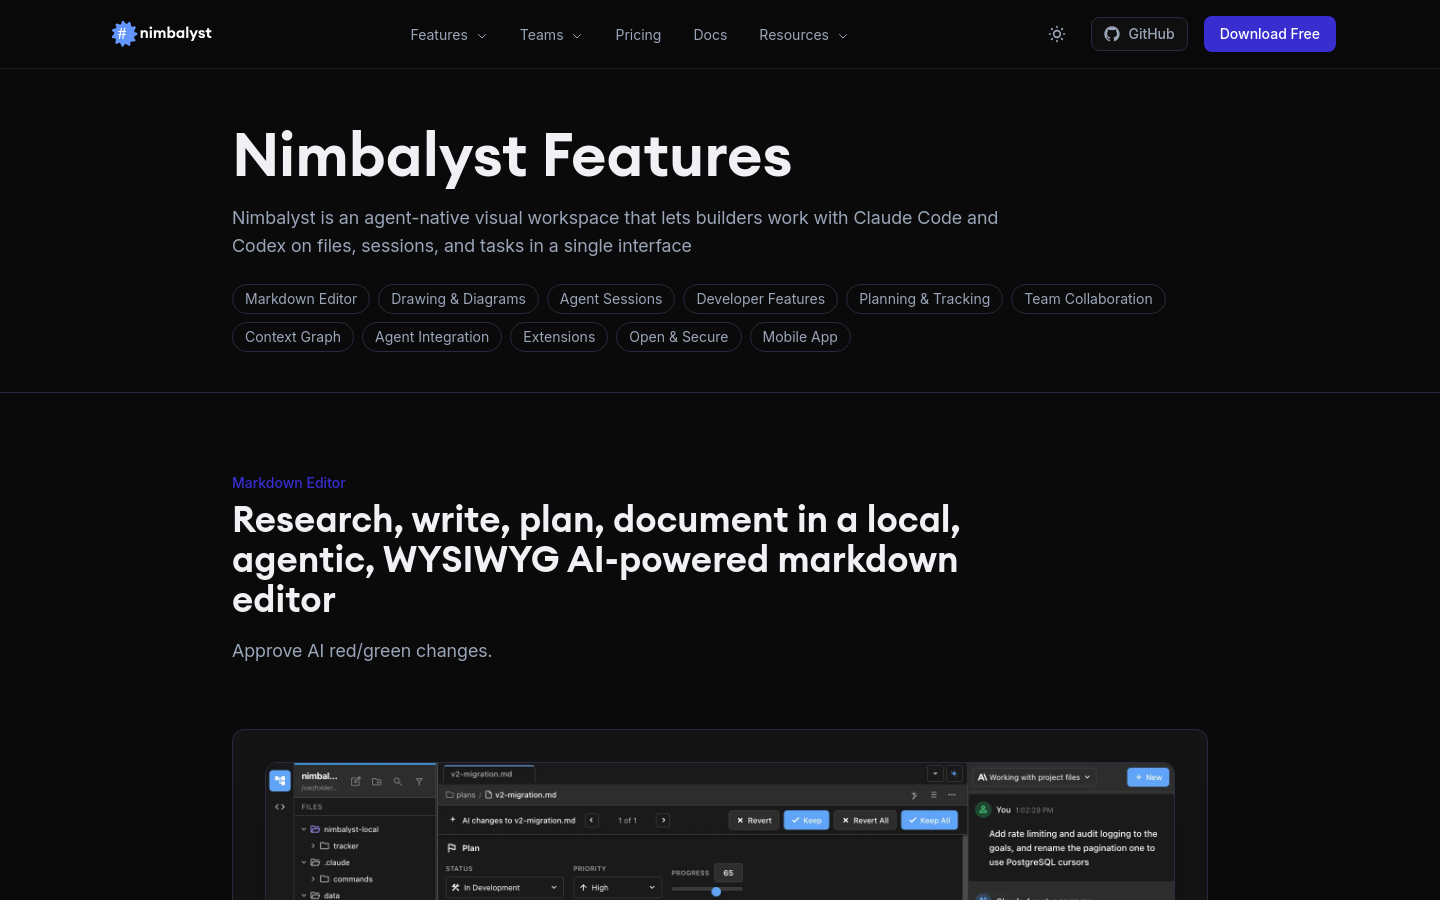Image resolution: width=1440 pixels, height=900 pixels.
Task: Collapse the .claude folder chevron
Action: click(304, 862)
